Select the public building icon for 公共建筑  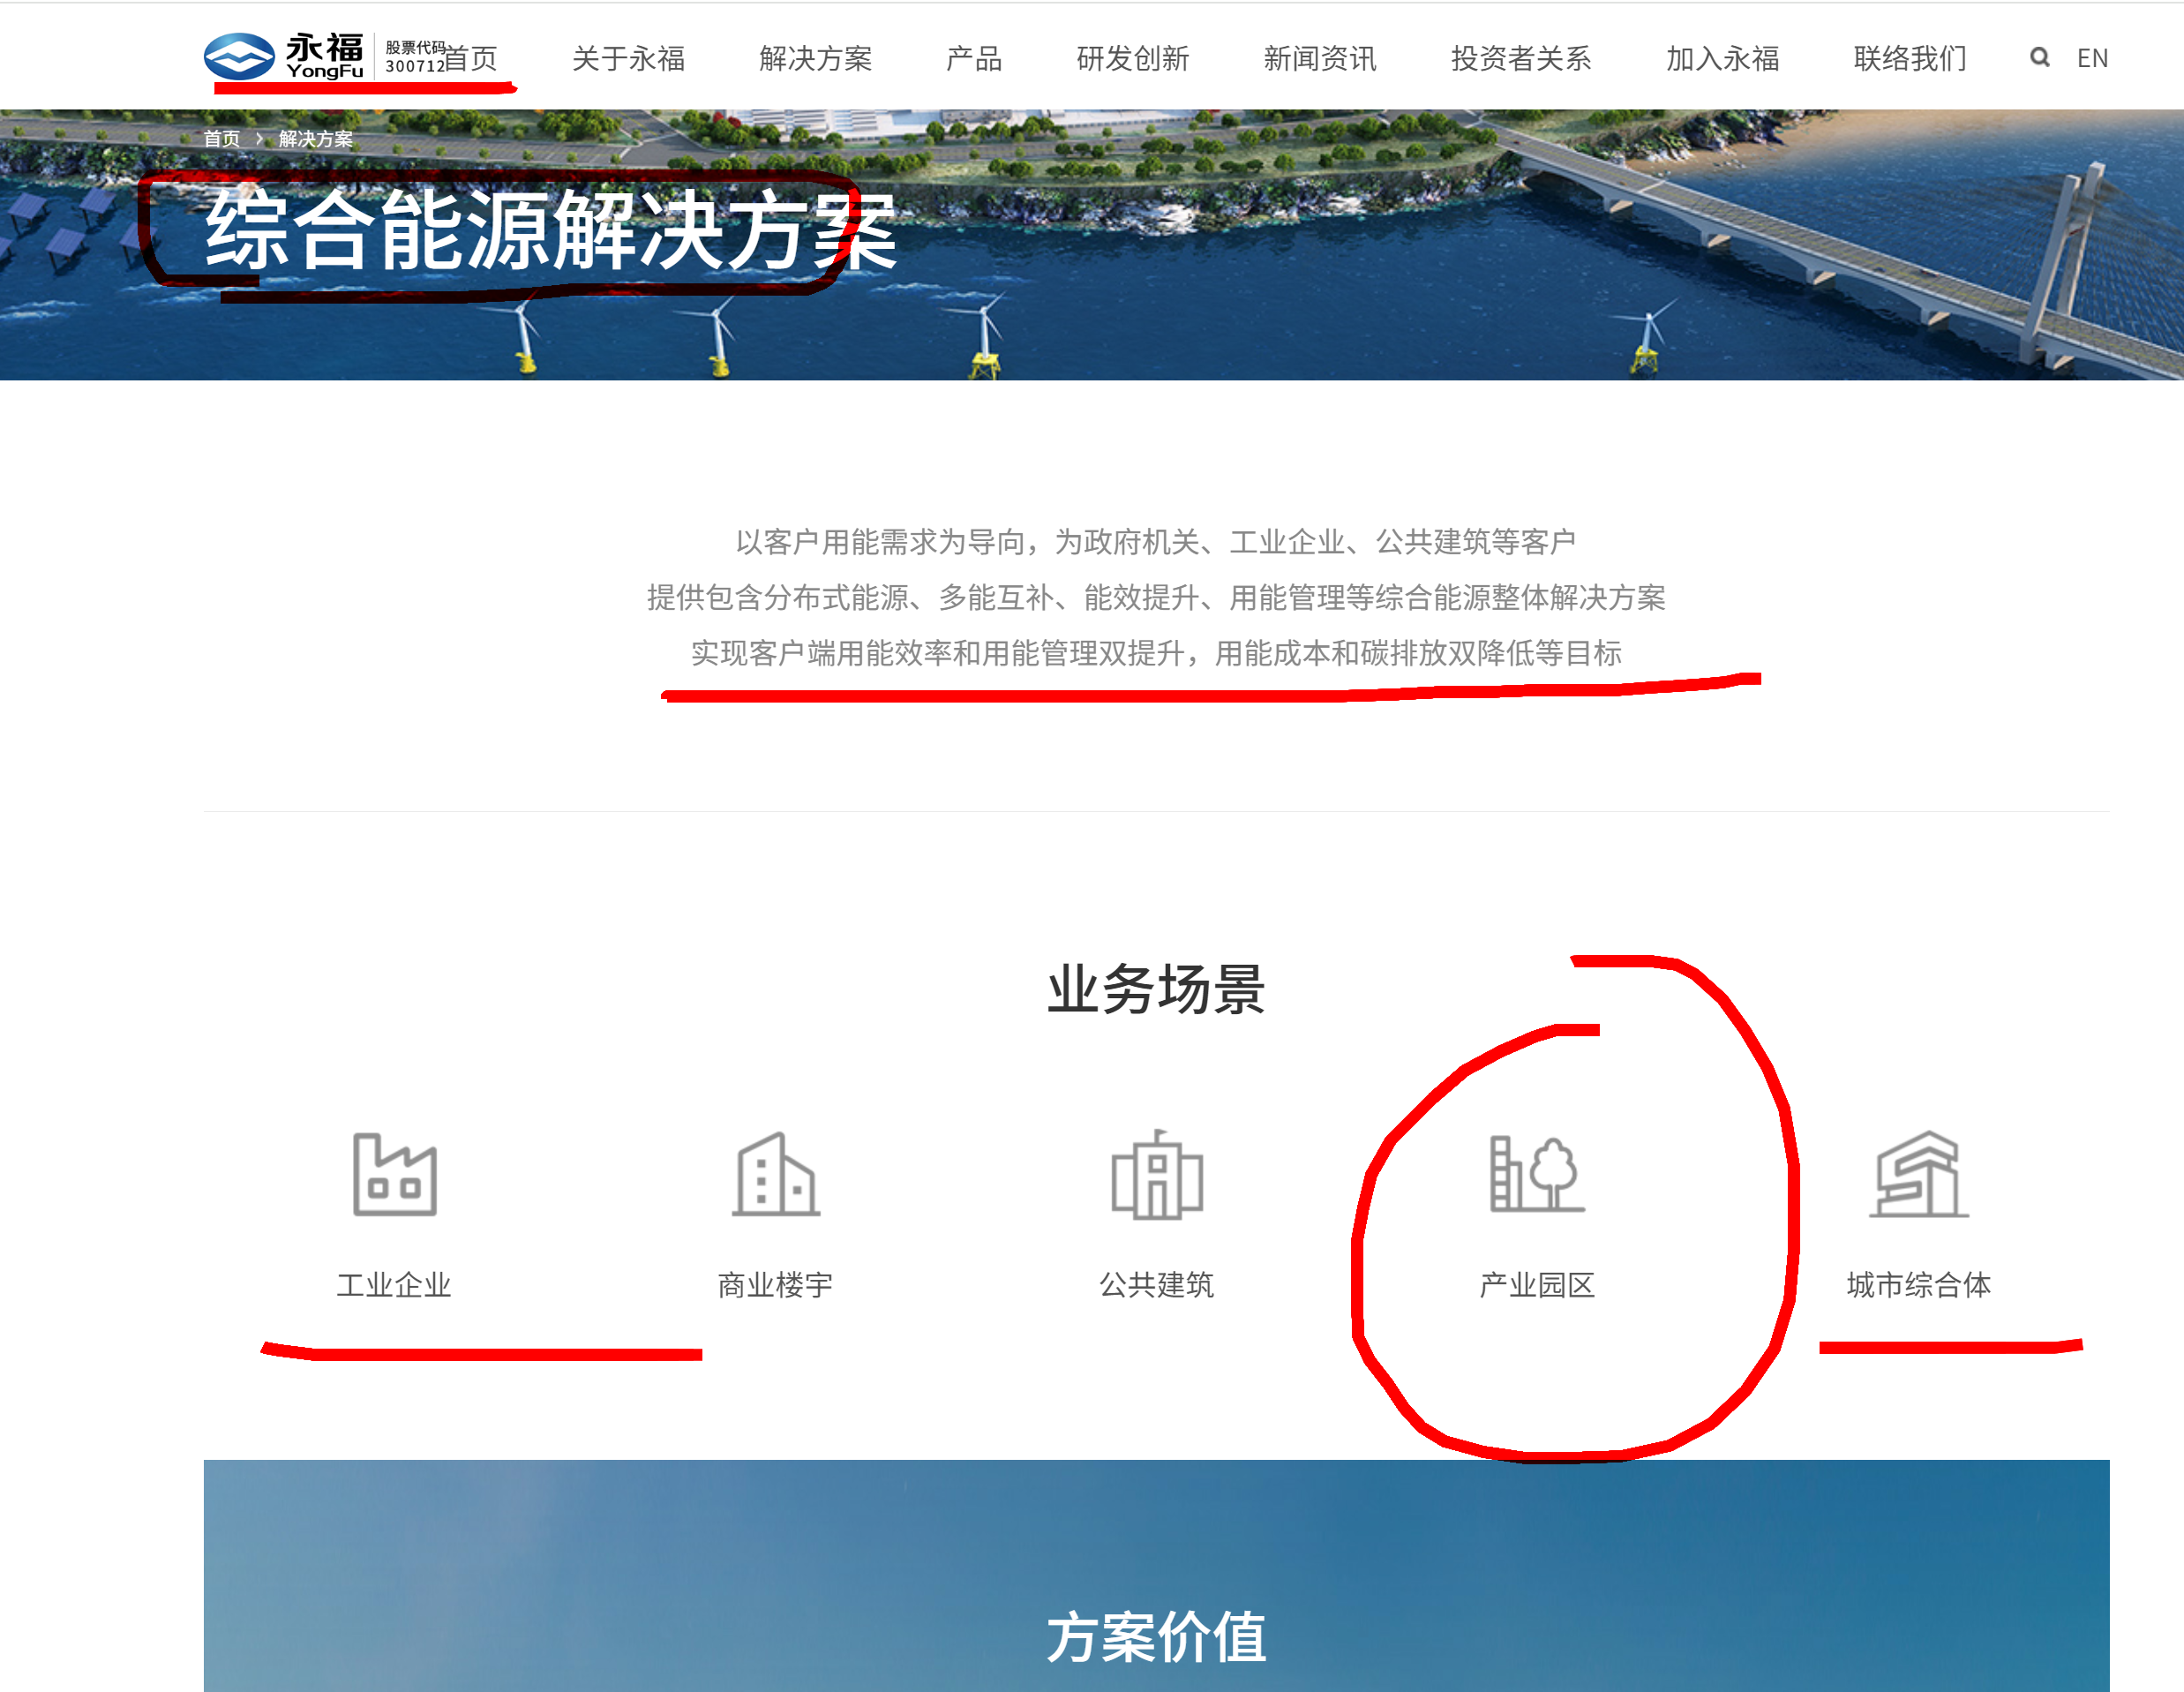tap(1157, 1174)
